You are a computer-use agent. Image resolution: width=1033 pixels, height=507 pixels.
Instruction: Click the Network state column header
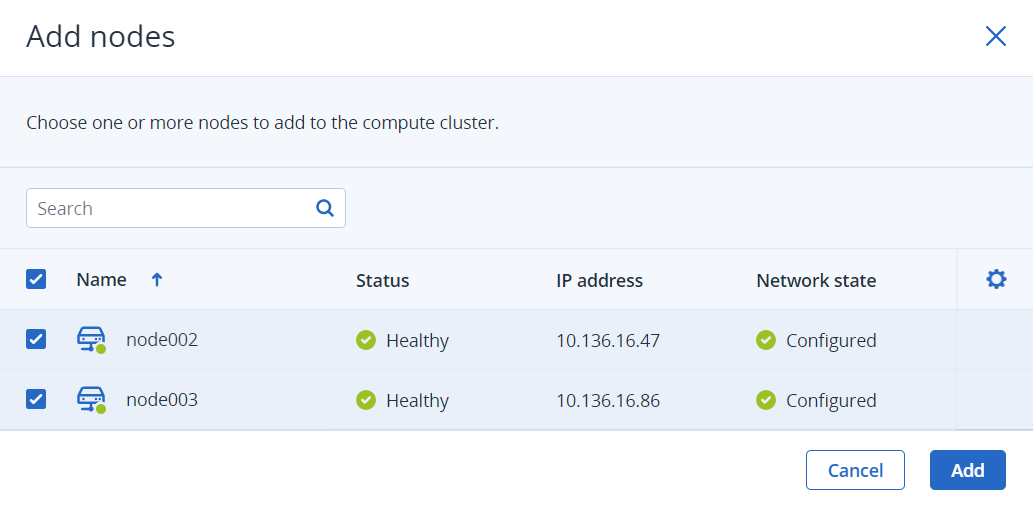coord(816,280)
